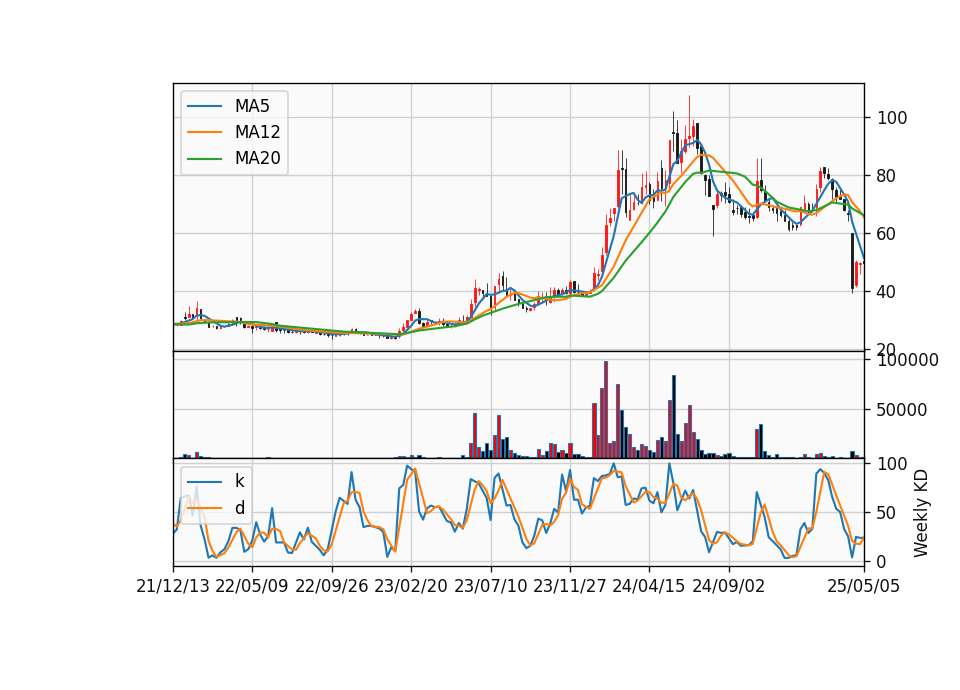Screen dimensions: 960x690
Task: Click the 24/09/02 date tick label
Action: (x=729, y=587)
